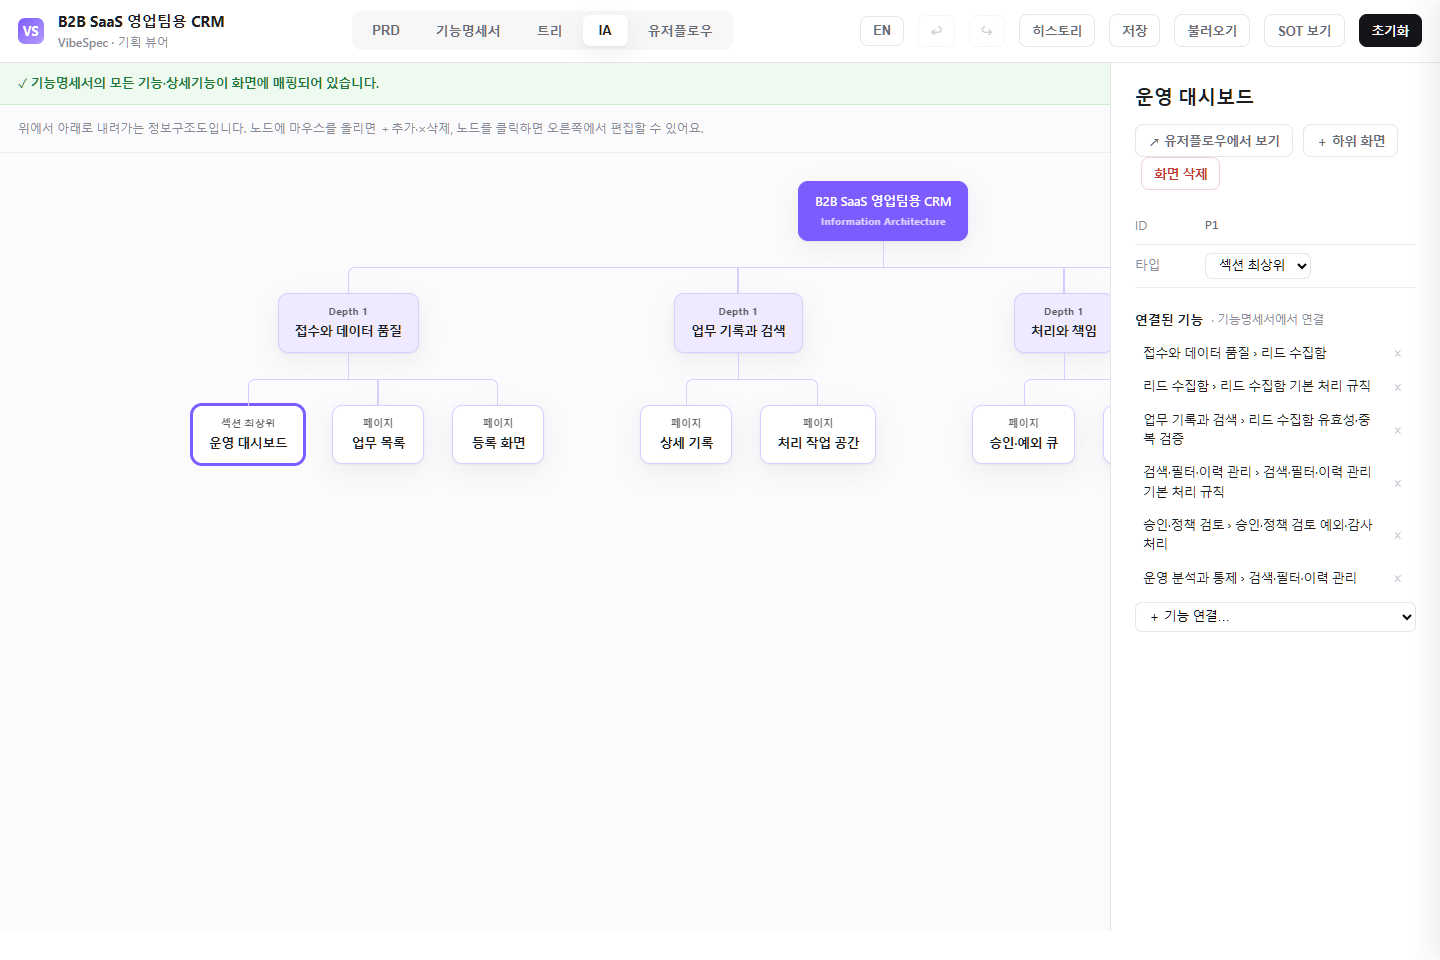The height and width of the screenshot is (960, 1440).
Task: Select the '등록 화면' page node
Action: pyautogui.click(x=498, y=434)
